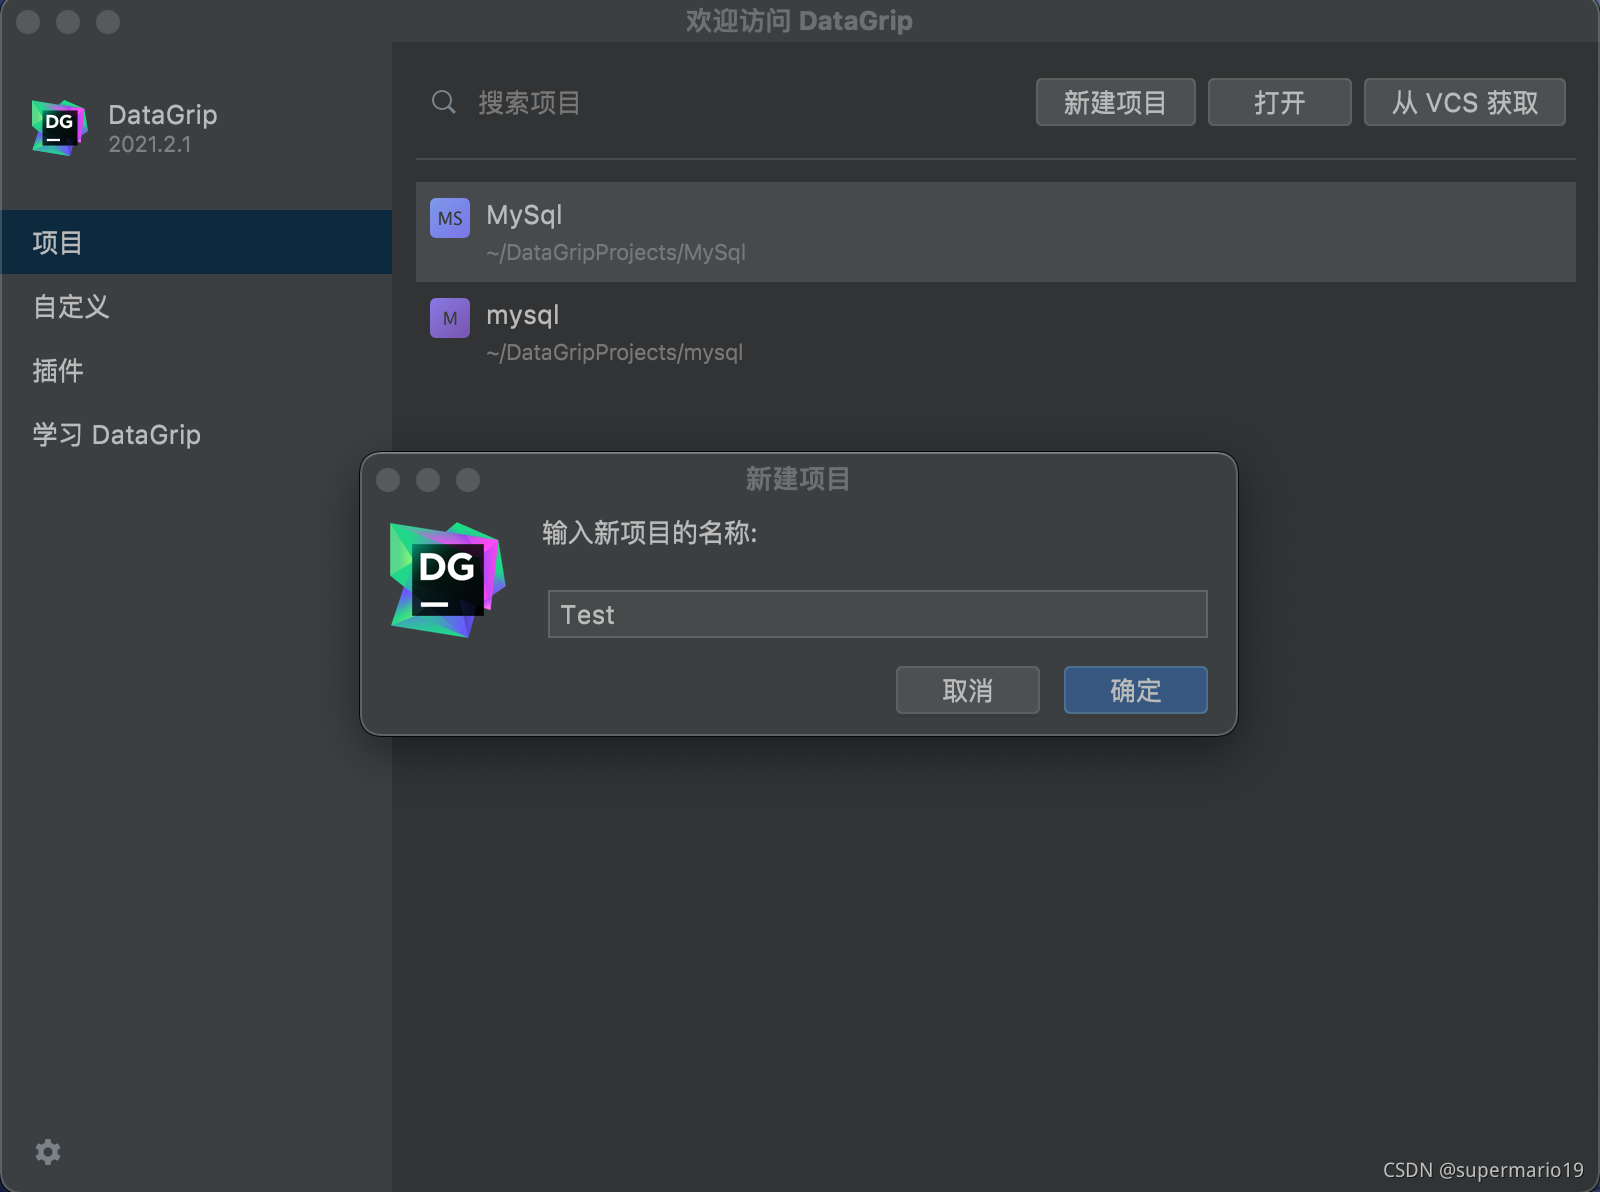Click the 从 VCS 获取 button
This screenshot has width=1600, height=1192.
[x=1465, y=102]
